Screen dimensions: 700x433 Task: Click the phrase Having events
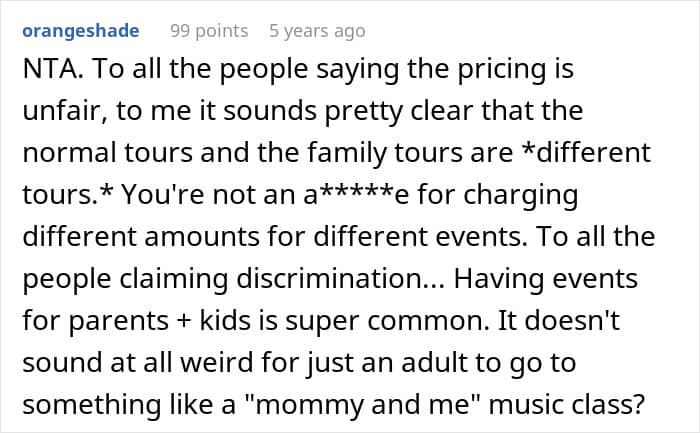pyautogui.click(x=546, y=279)
